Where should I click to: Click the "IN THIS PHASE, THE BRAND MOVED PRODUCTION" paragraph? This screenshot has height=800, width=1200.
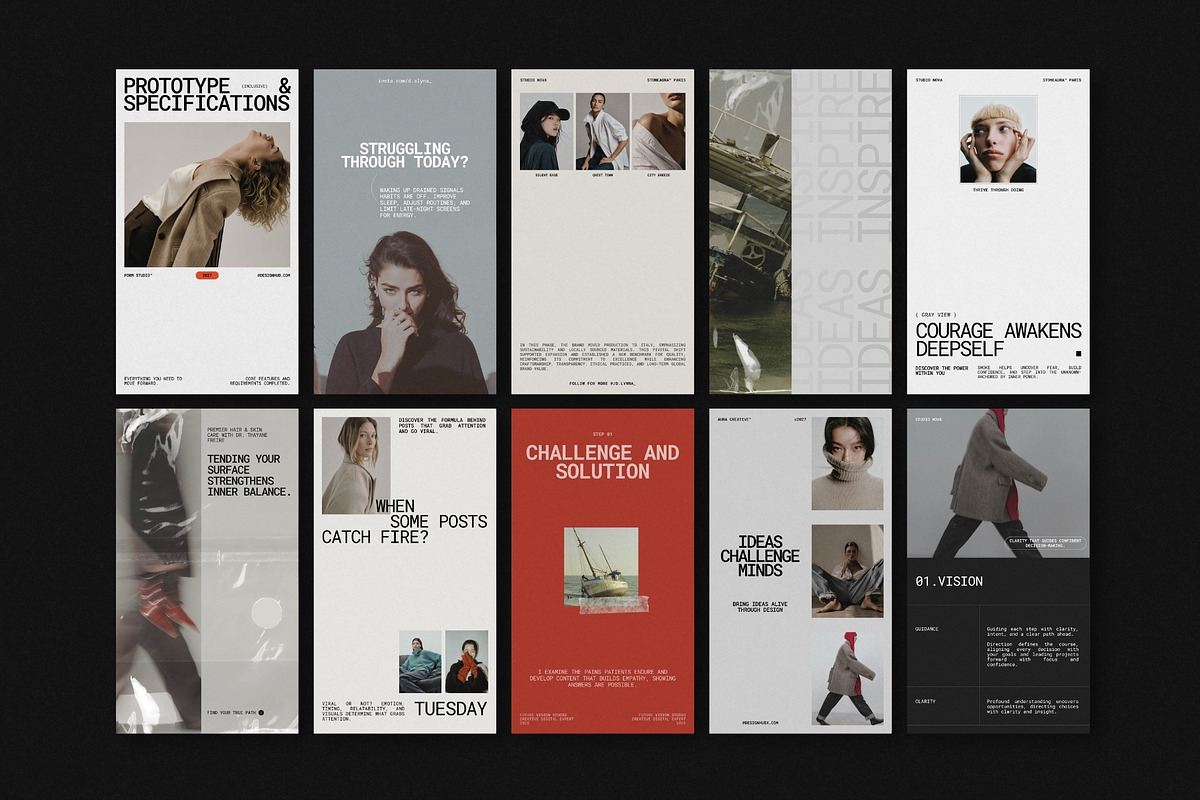click(x=602, y=358)
